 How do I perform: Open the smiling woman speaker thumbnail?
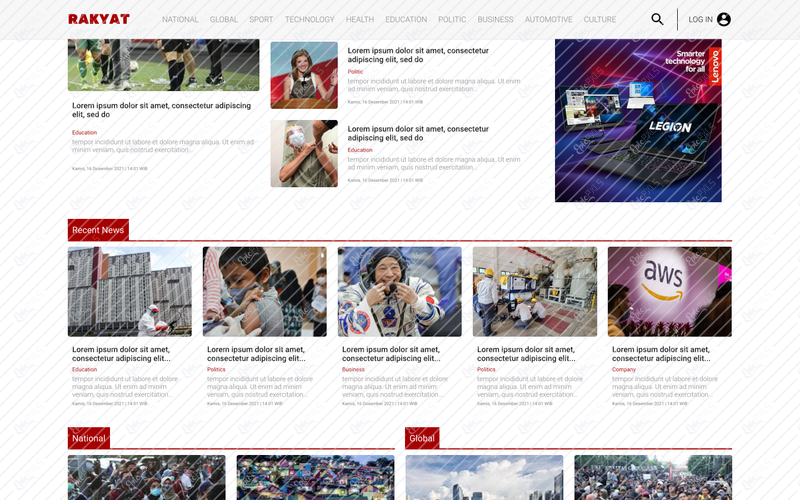point(304,75)
